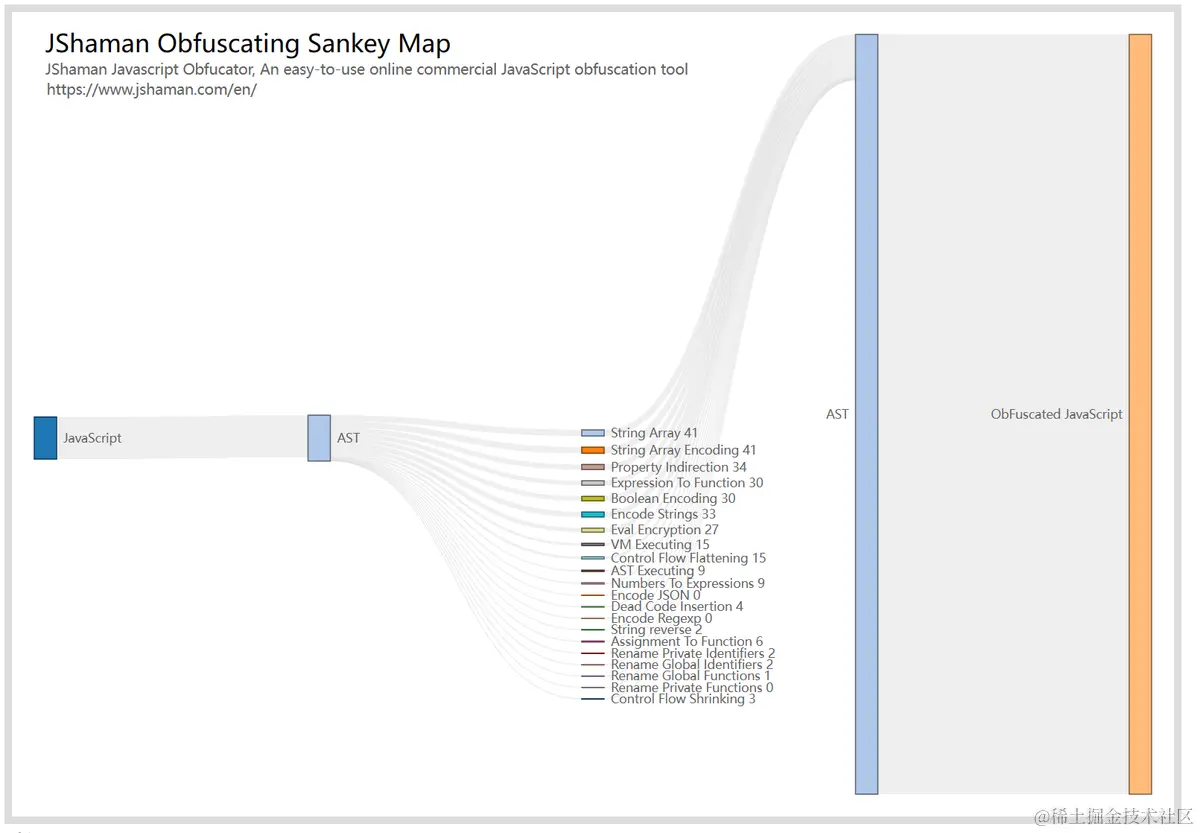
Task: Click the 'Rename Global Identifiers 2' label
Action: coord(692,665)
